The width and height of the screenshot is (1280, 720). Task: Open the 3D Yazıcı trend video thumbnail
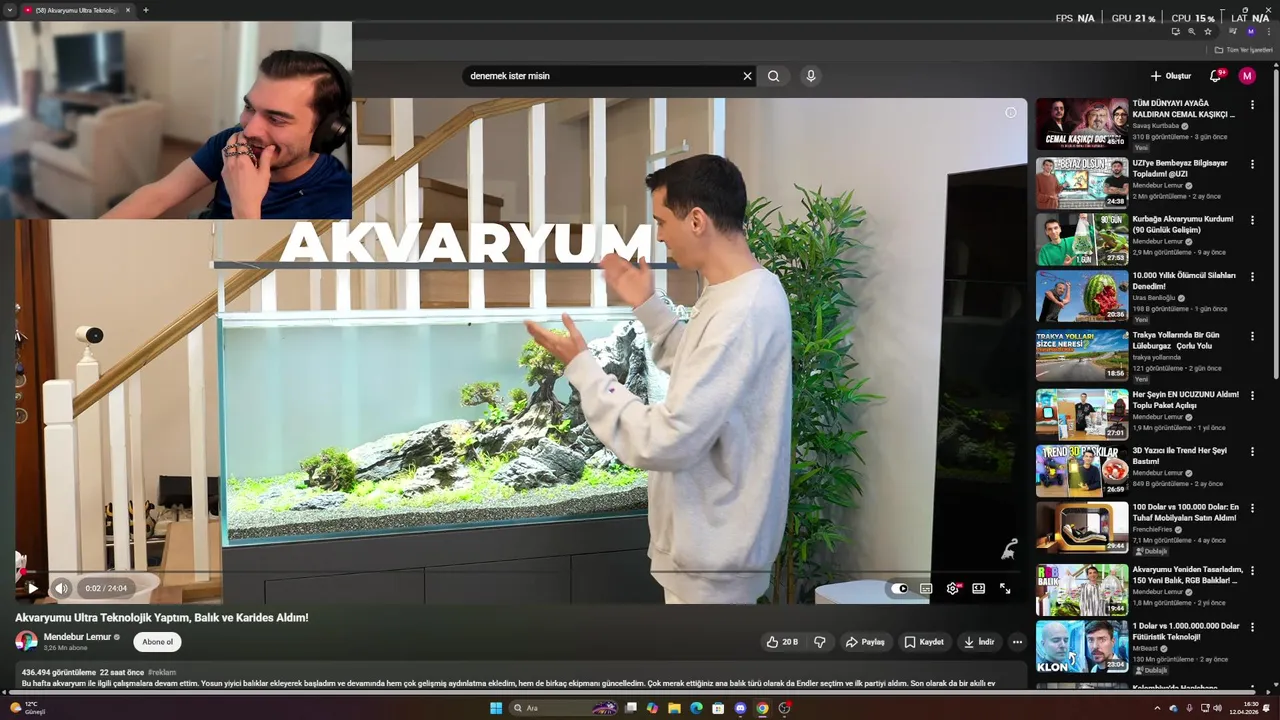tap(1082, 471)
